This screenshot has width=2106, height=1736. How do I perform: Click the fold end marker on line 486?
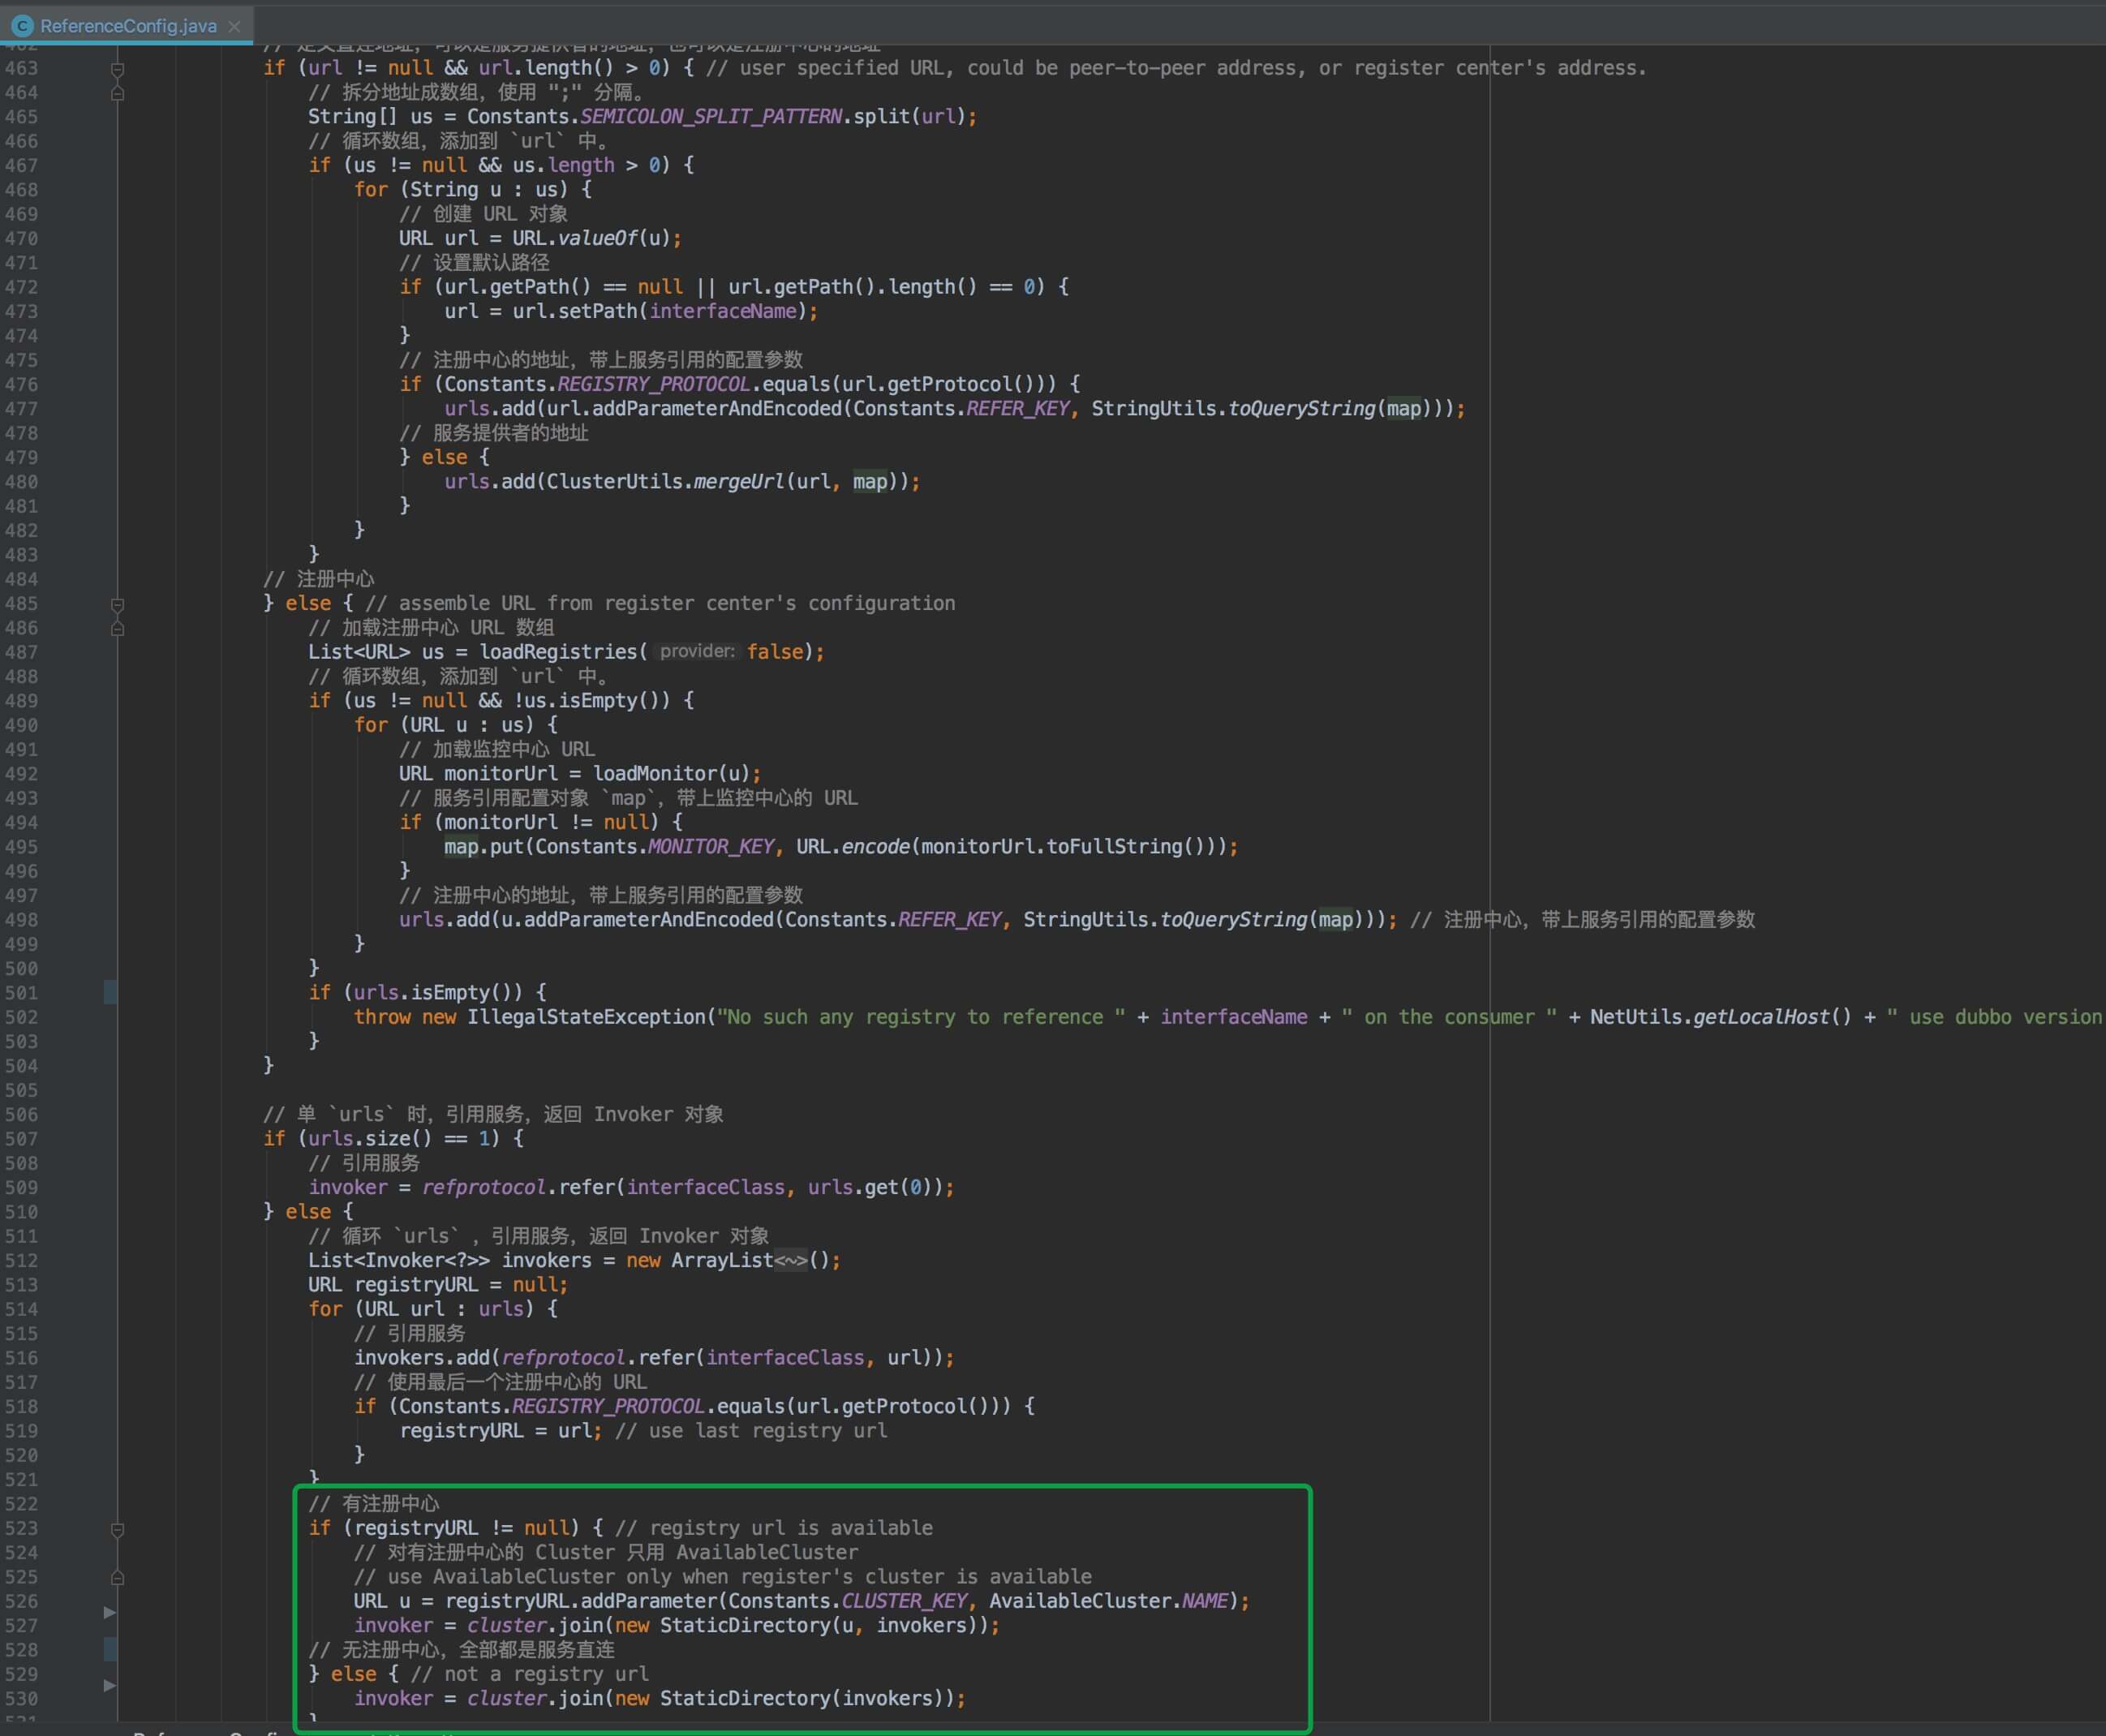coord(117,629)
